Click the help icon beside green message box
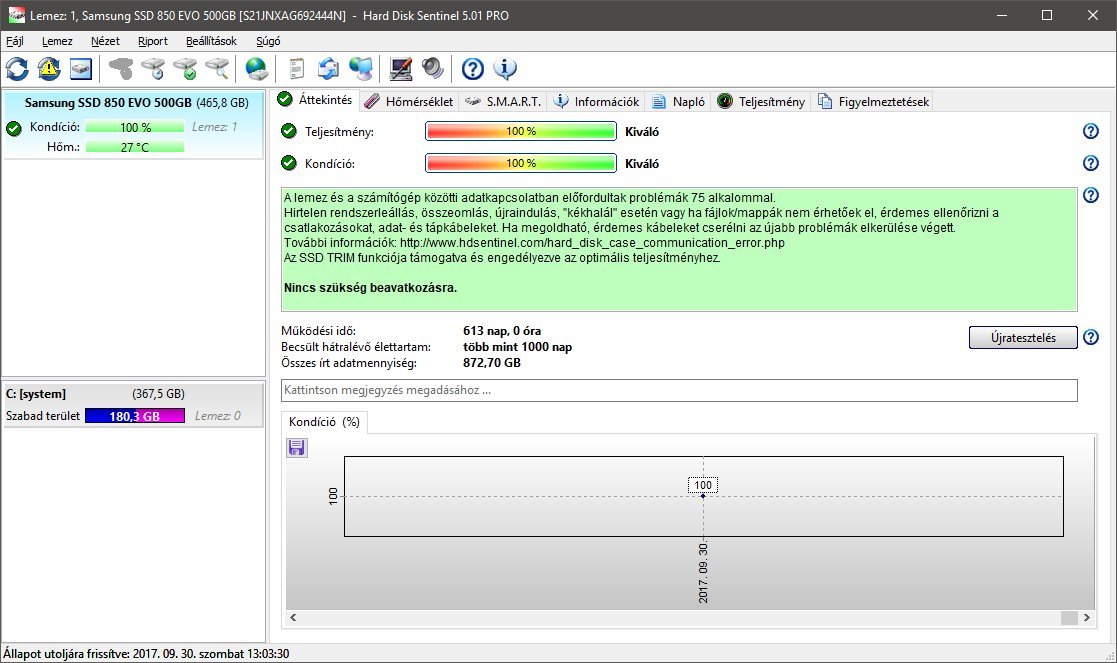The width and height of the screenshot is (1117, 663). tap(1091, 195)
